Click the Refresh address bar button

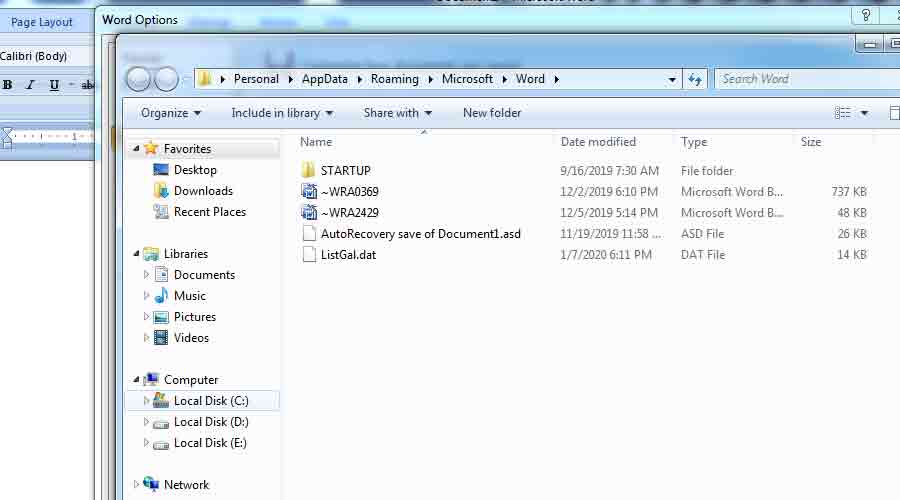point(695,79)
